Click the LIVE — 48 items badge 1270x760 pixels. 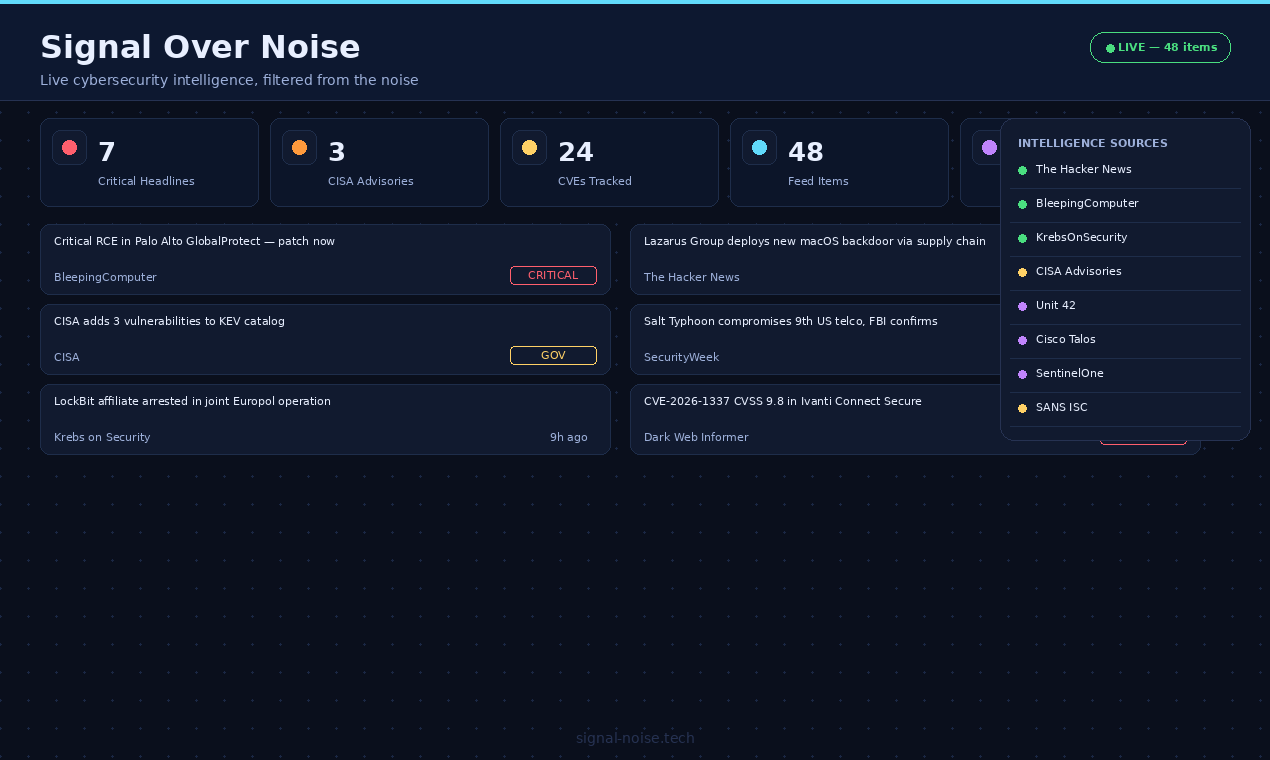pyautogui.click(x=1160, y=47)
